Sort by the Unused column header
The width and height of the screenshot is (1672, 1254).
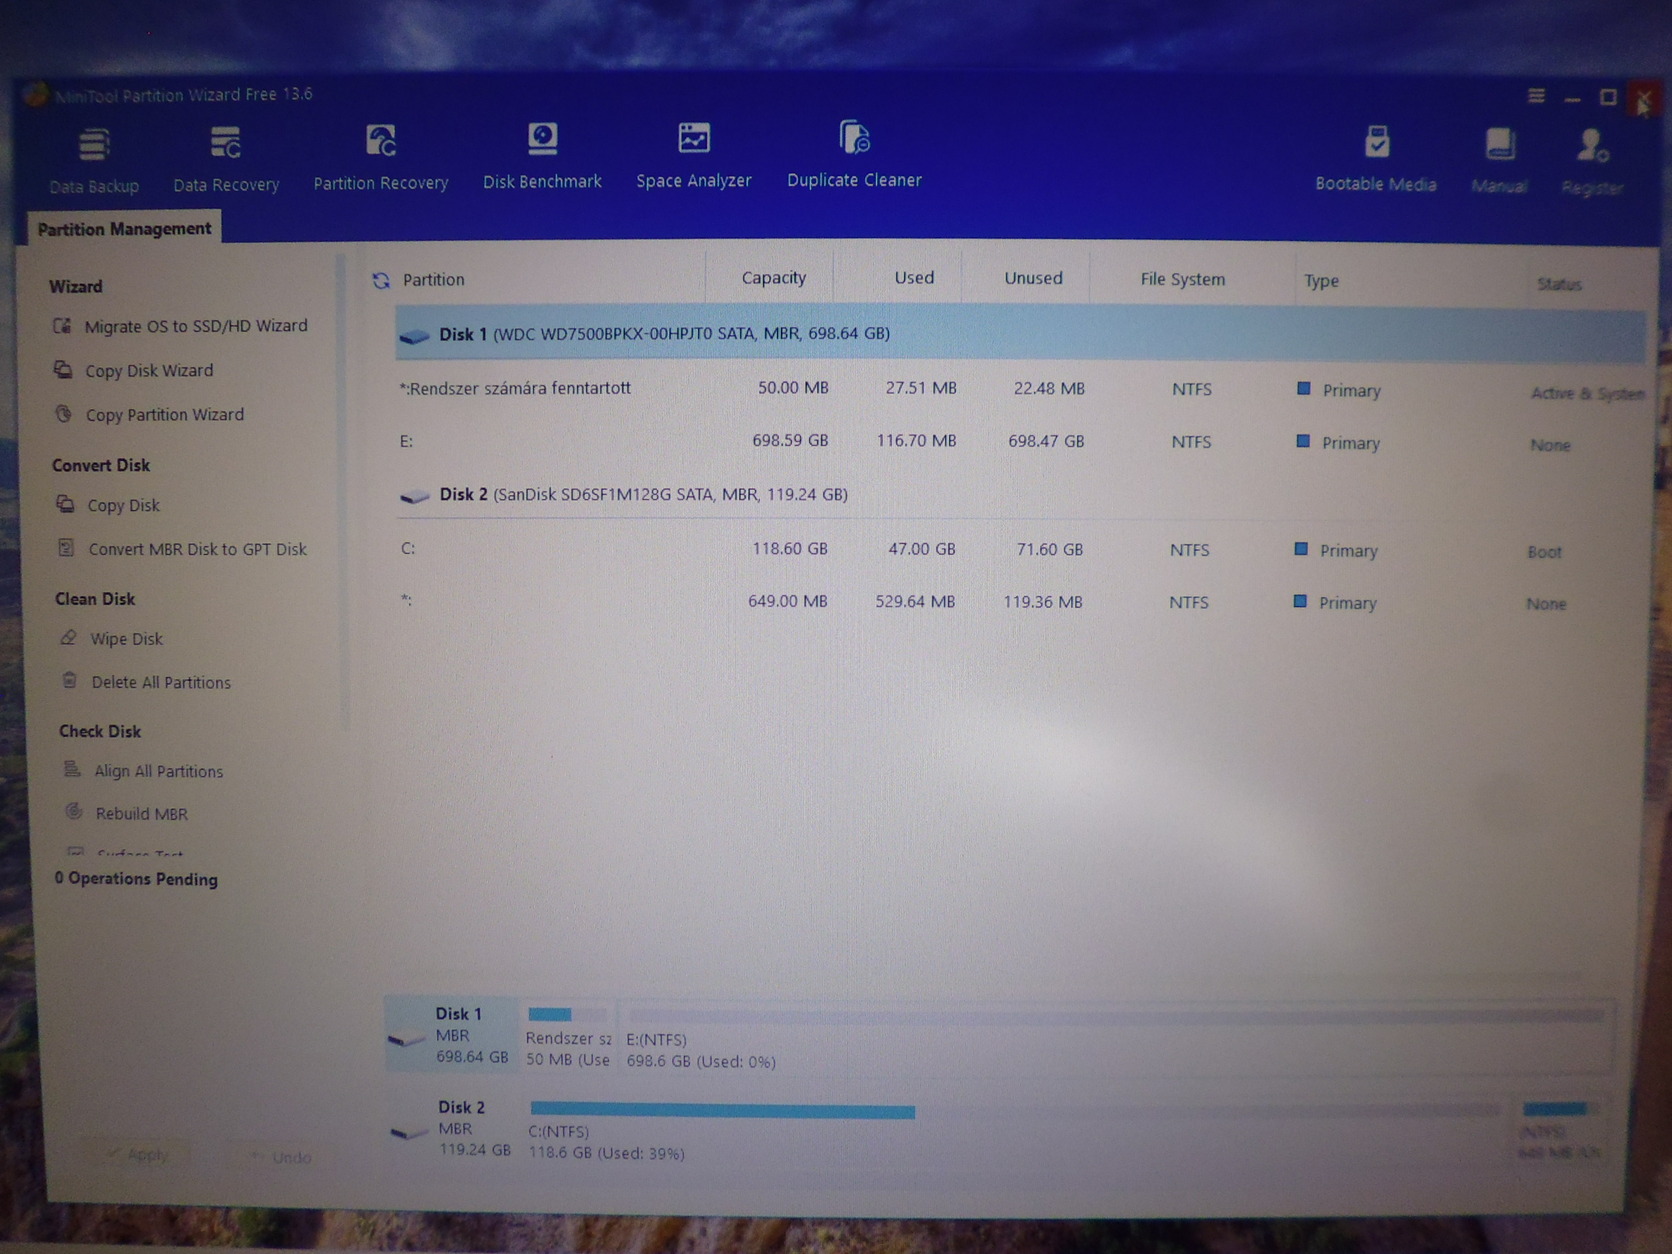(1033, 278)
